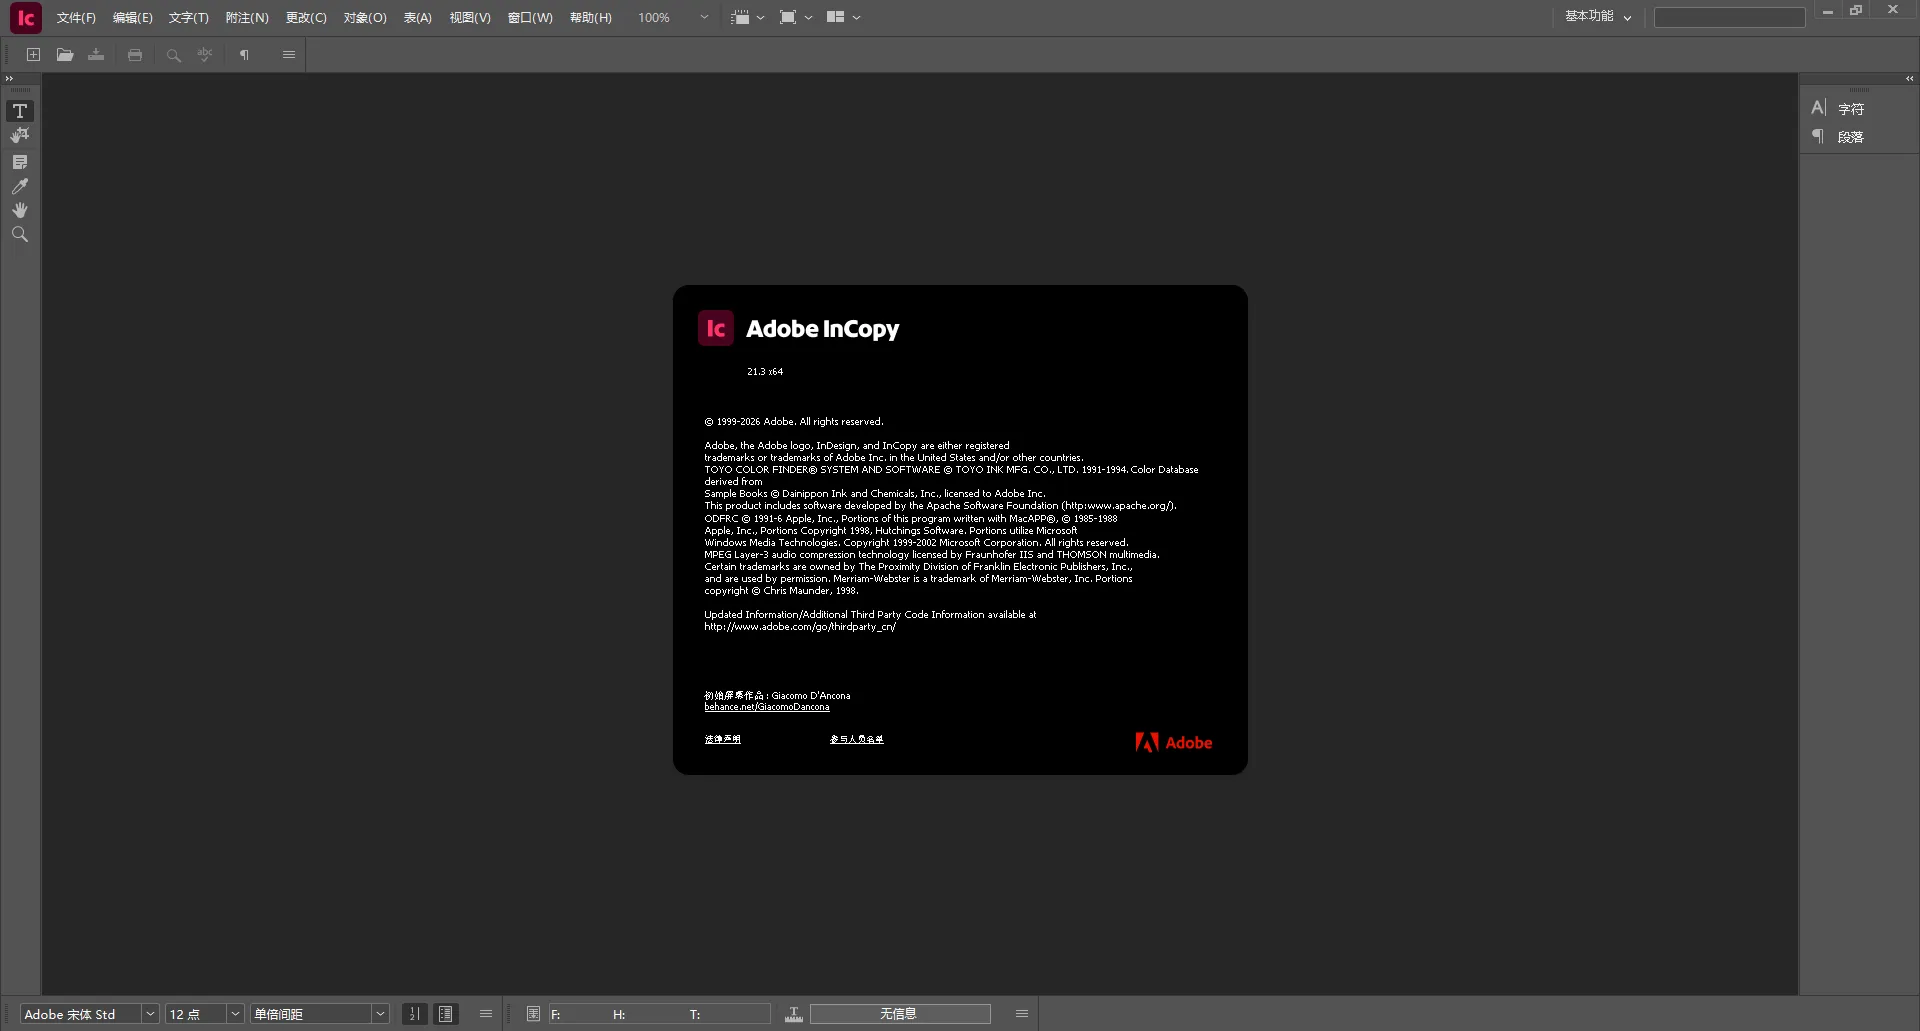Open the top toolbar options menu icon

pos(289,55)
